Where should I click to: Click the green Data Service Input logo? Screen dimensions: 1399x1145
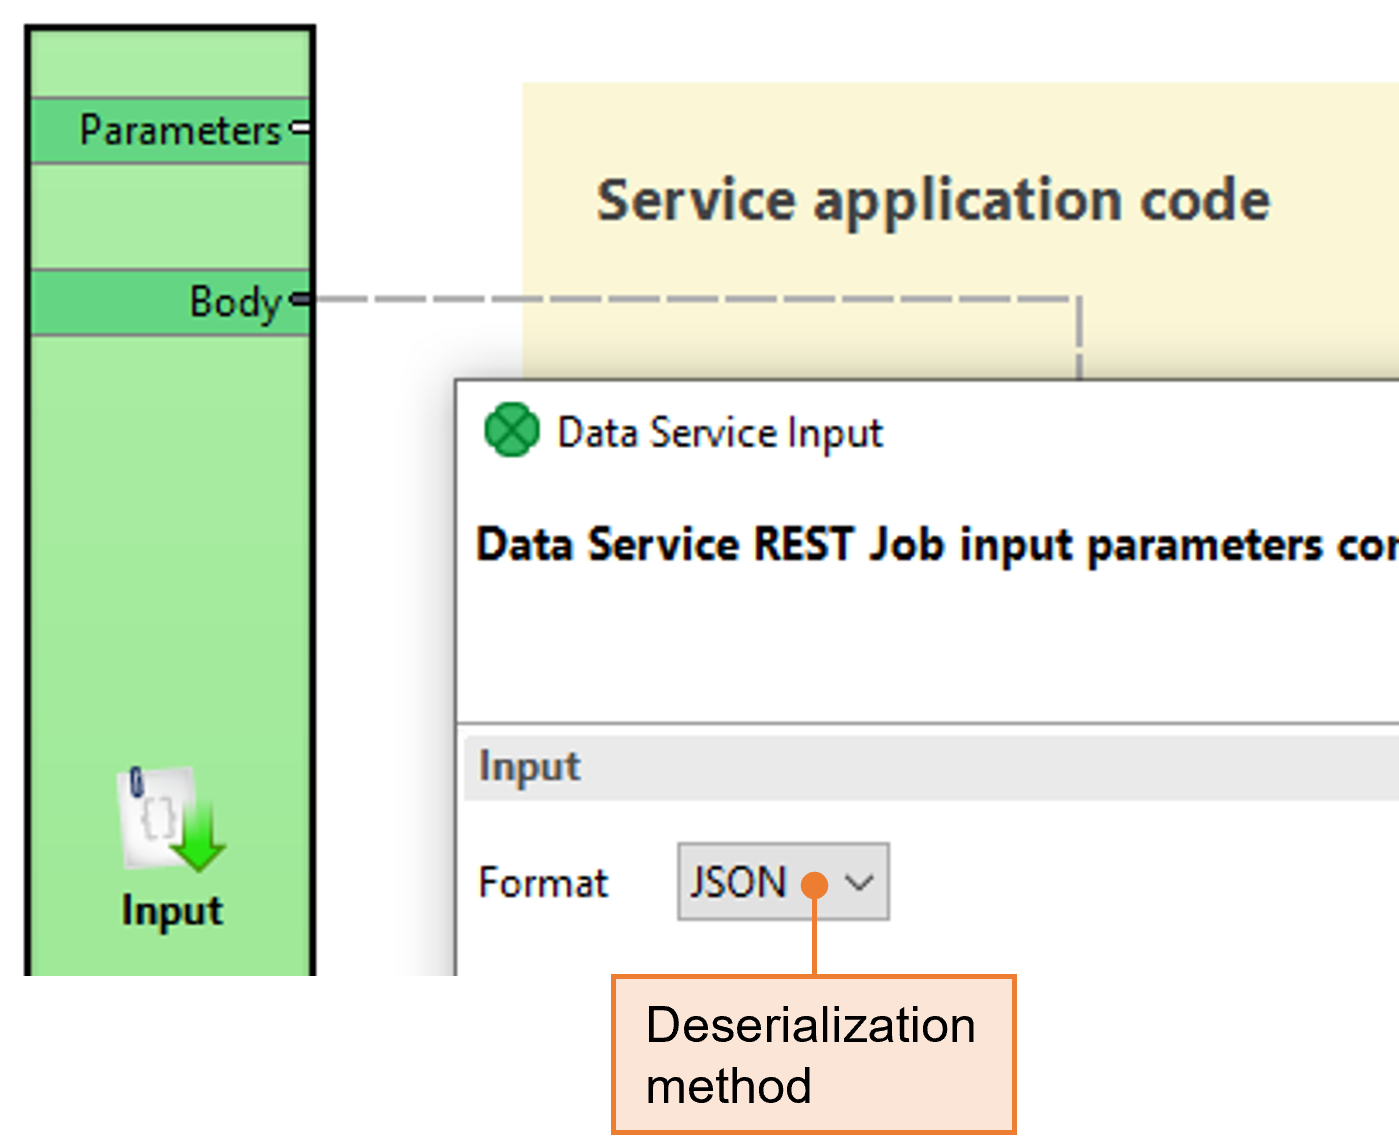coord(511,431)
